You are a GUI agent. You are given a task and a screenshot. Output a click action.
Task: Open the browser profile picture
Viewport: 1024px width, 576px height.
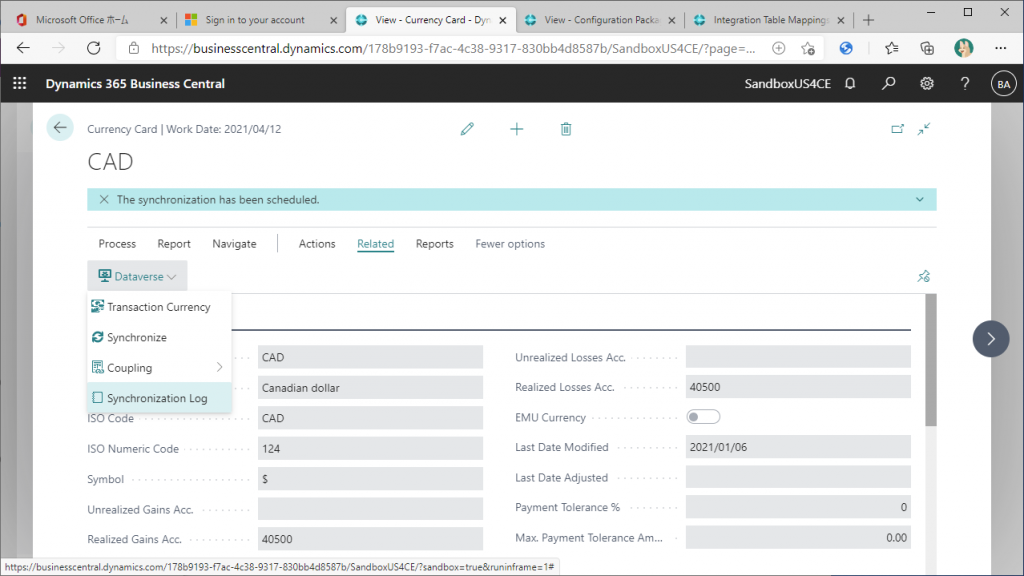[x=963, y=48]
